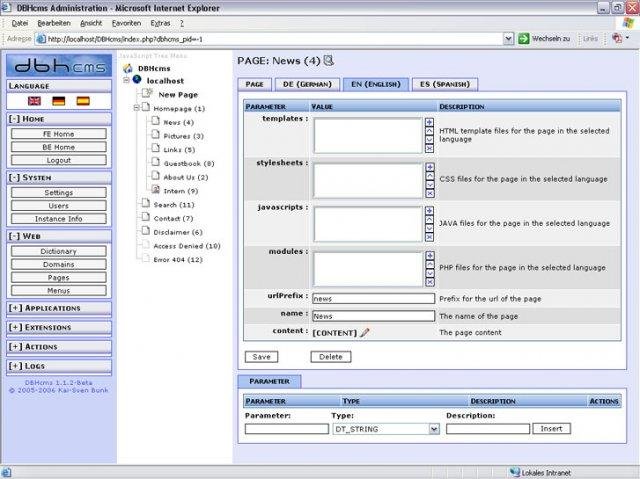Open page preview icon next to News (4)
Image resolution: width=640 pixels, height=479 pixels.
point(329,61)
